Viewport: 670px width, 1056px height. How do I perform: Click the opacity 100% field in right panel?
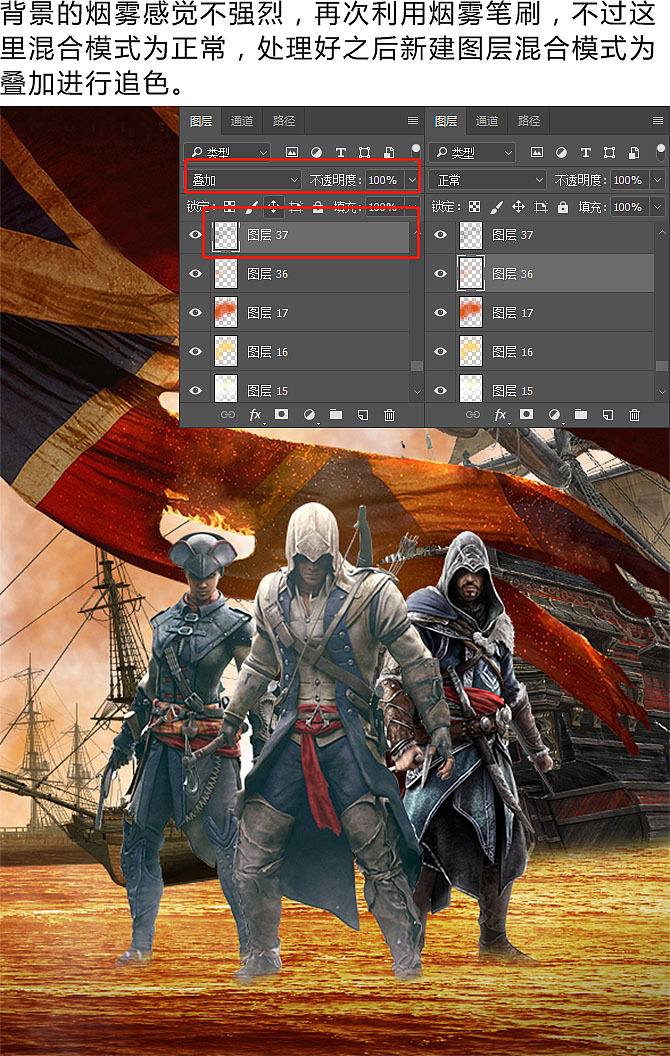click(628, 180)
